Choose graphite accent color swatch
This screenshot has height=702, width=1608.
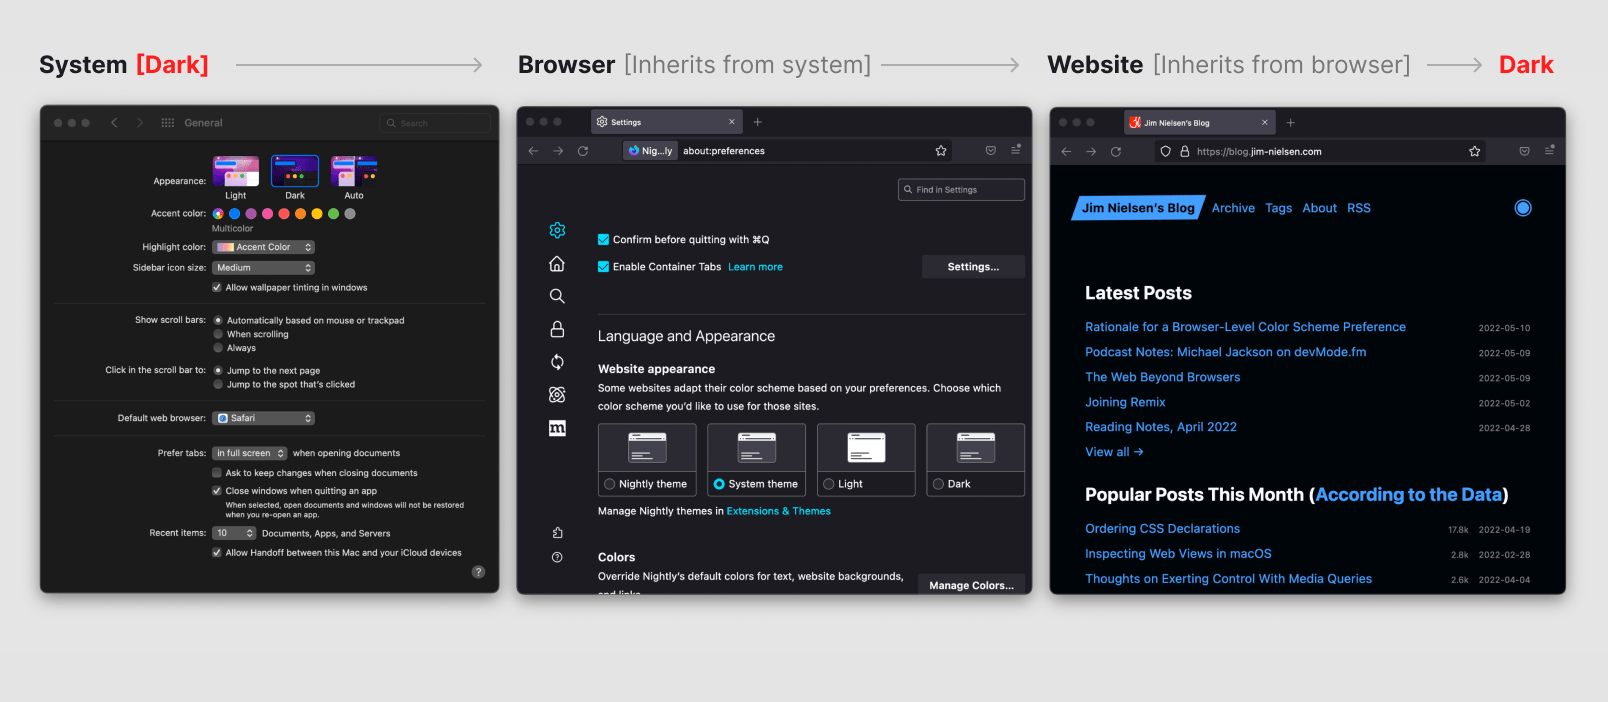click(x=349, y=214)
